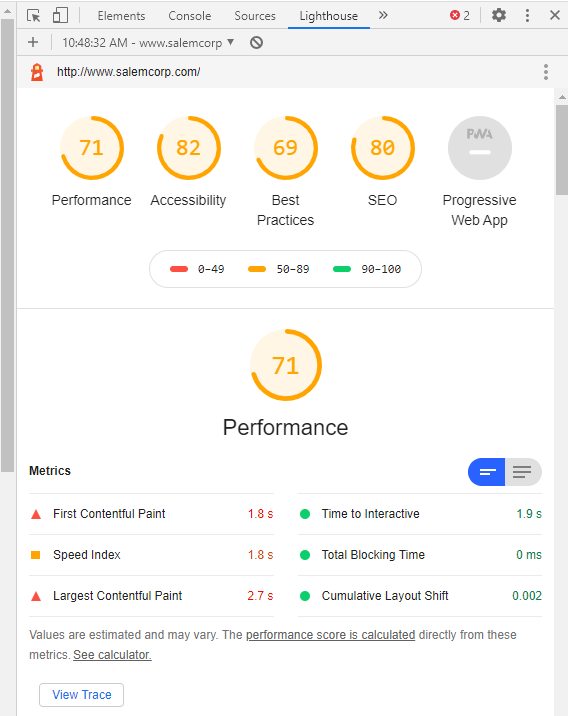Click the First Contentful Paint metric
The width and height of the screenshot is (568, 716).
pyautogui.click(x=152, y=514)
